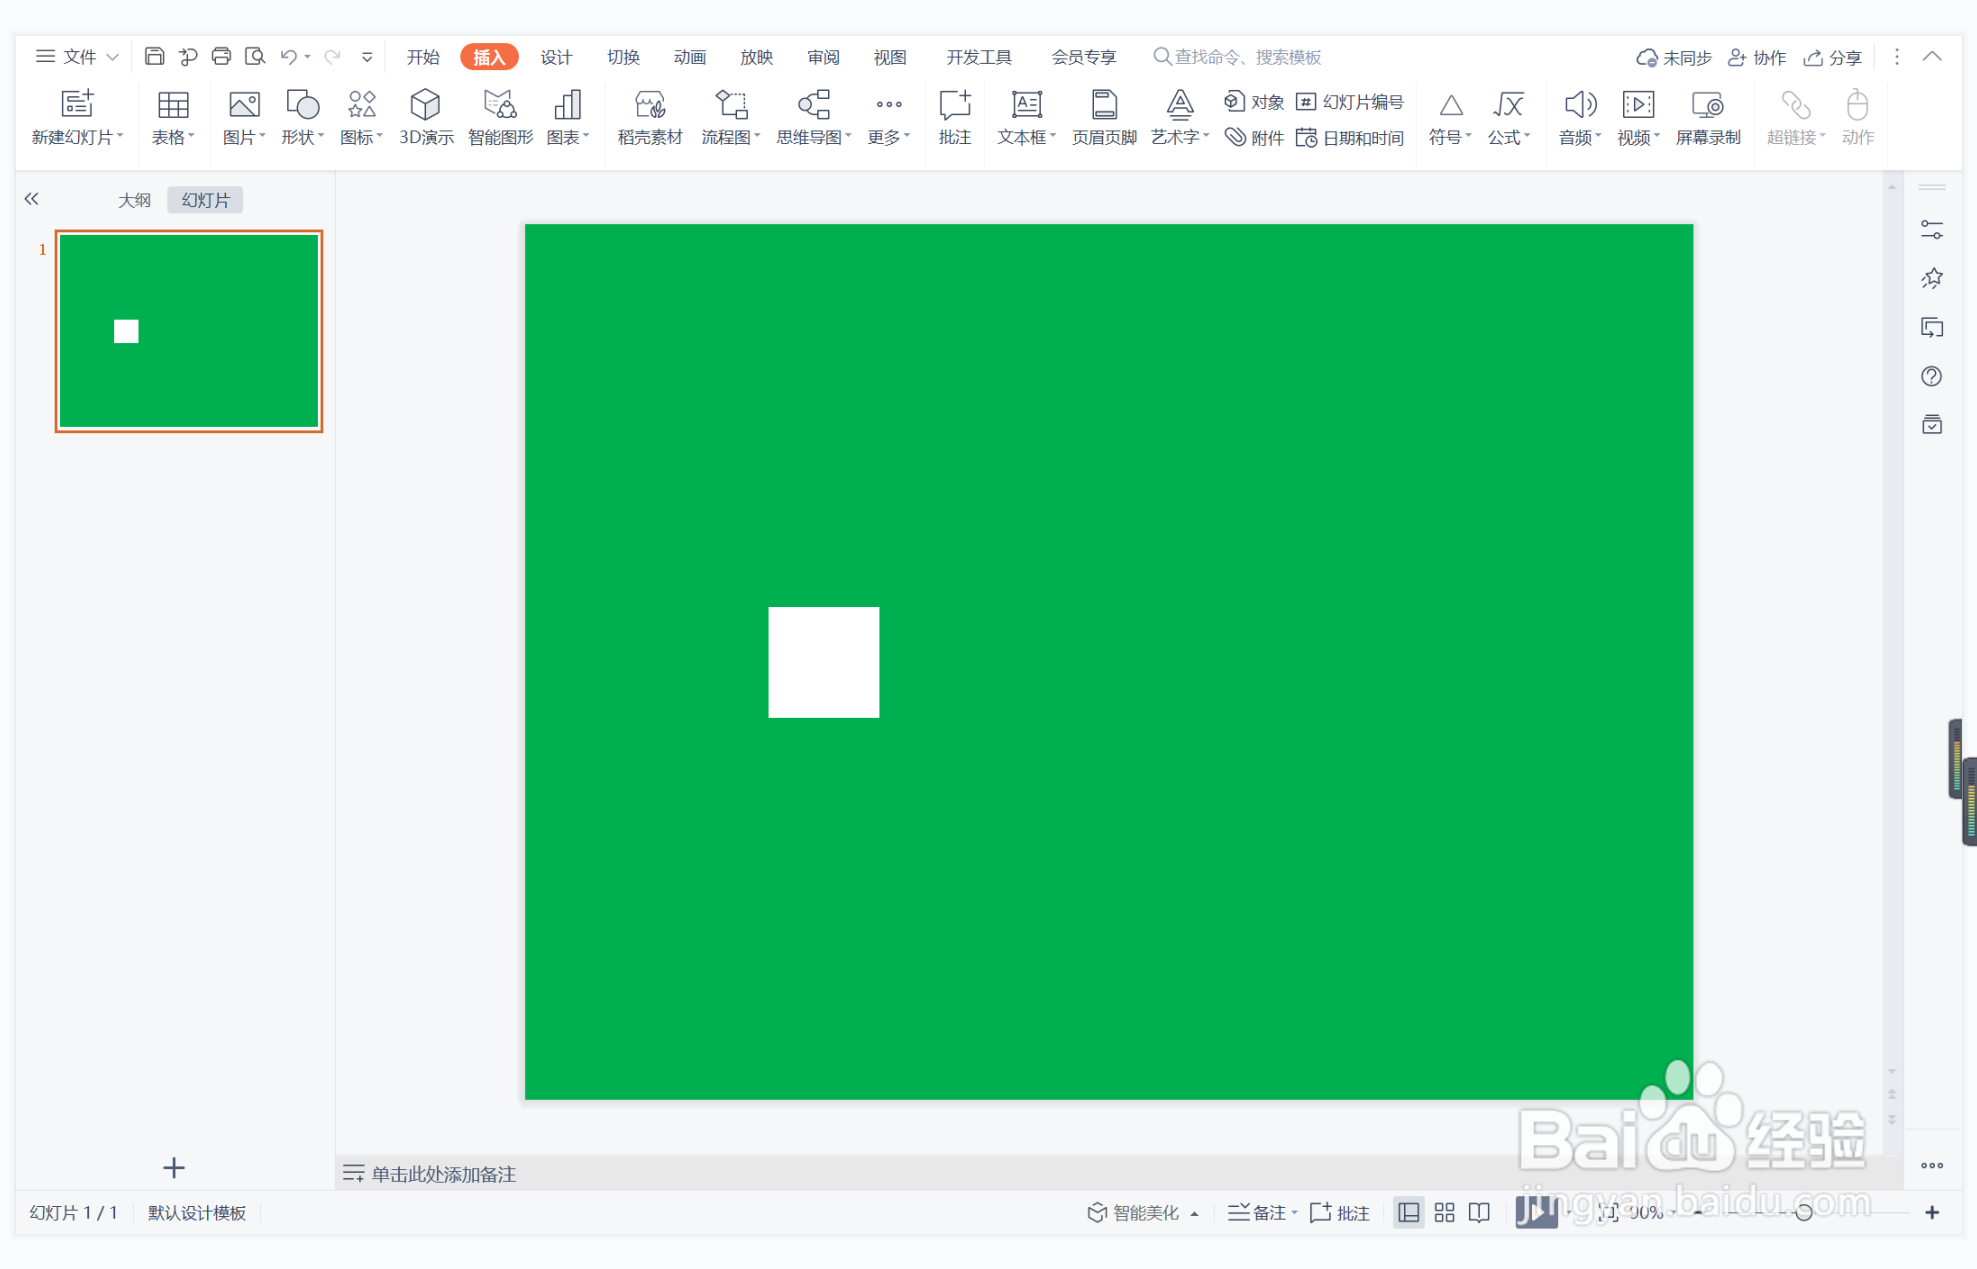Switch to the 大纲 (Outline) tab
This screenshot has height=1269, width=1977.
point(134,200)
